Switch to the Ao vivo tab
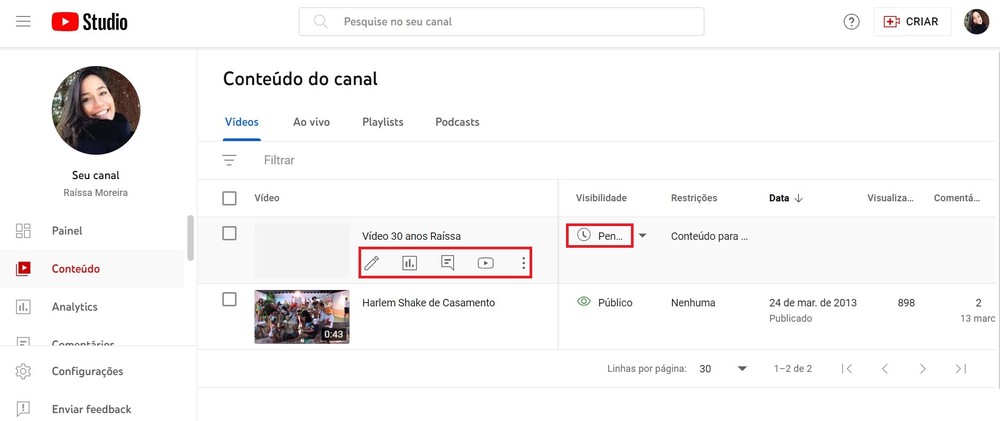Viewport: 1000px width, 421px height. (x=311, y=122)
